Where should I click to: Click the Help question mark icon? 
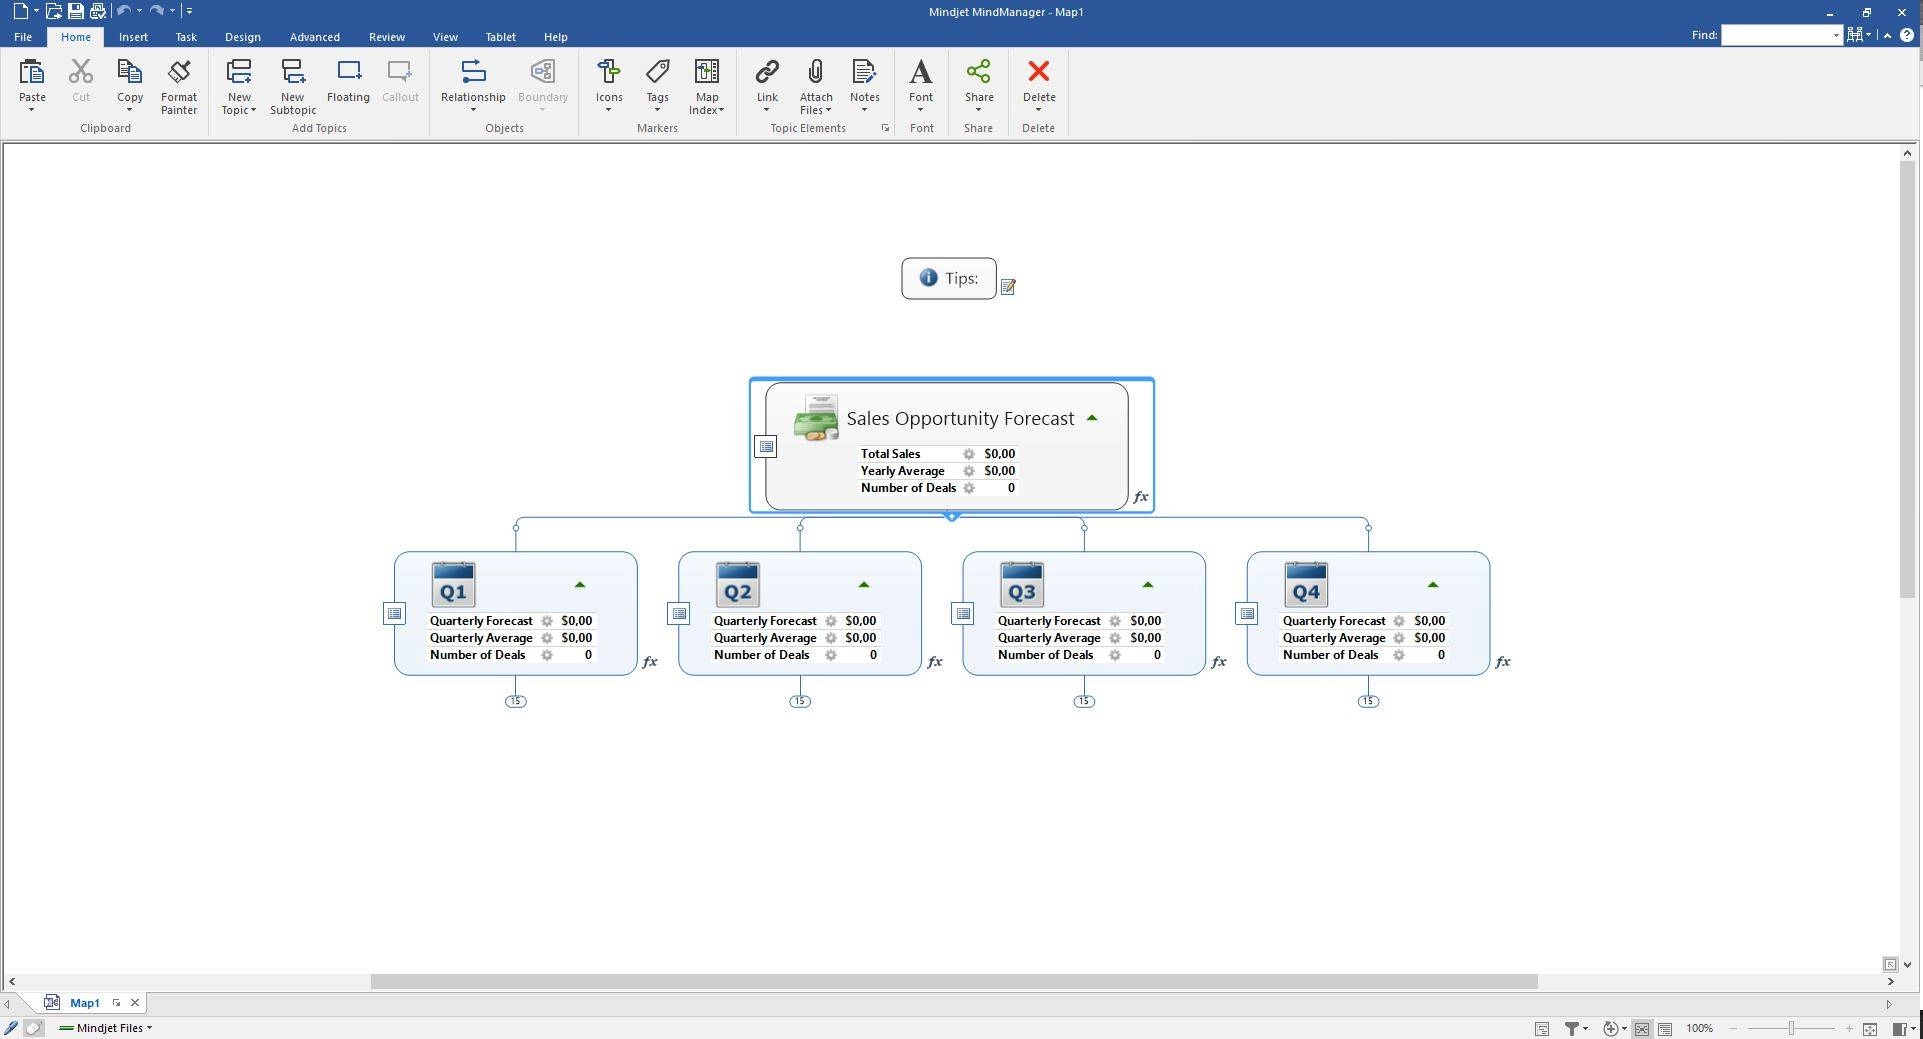pyautogui.click(x=1907, y=35)
